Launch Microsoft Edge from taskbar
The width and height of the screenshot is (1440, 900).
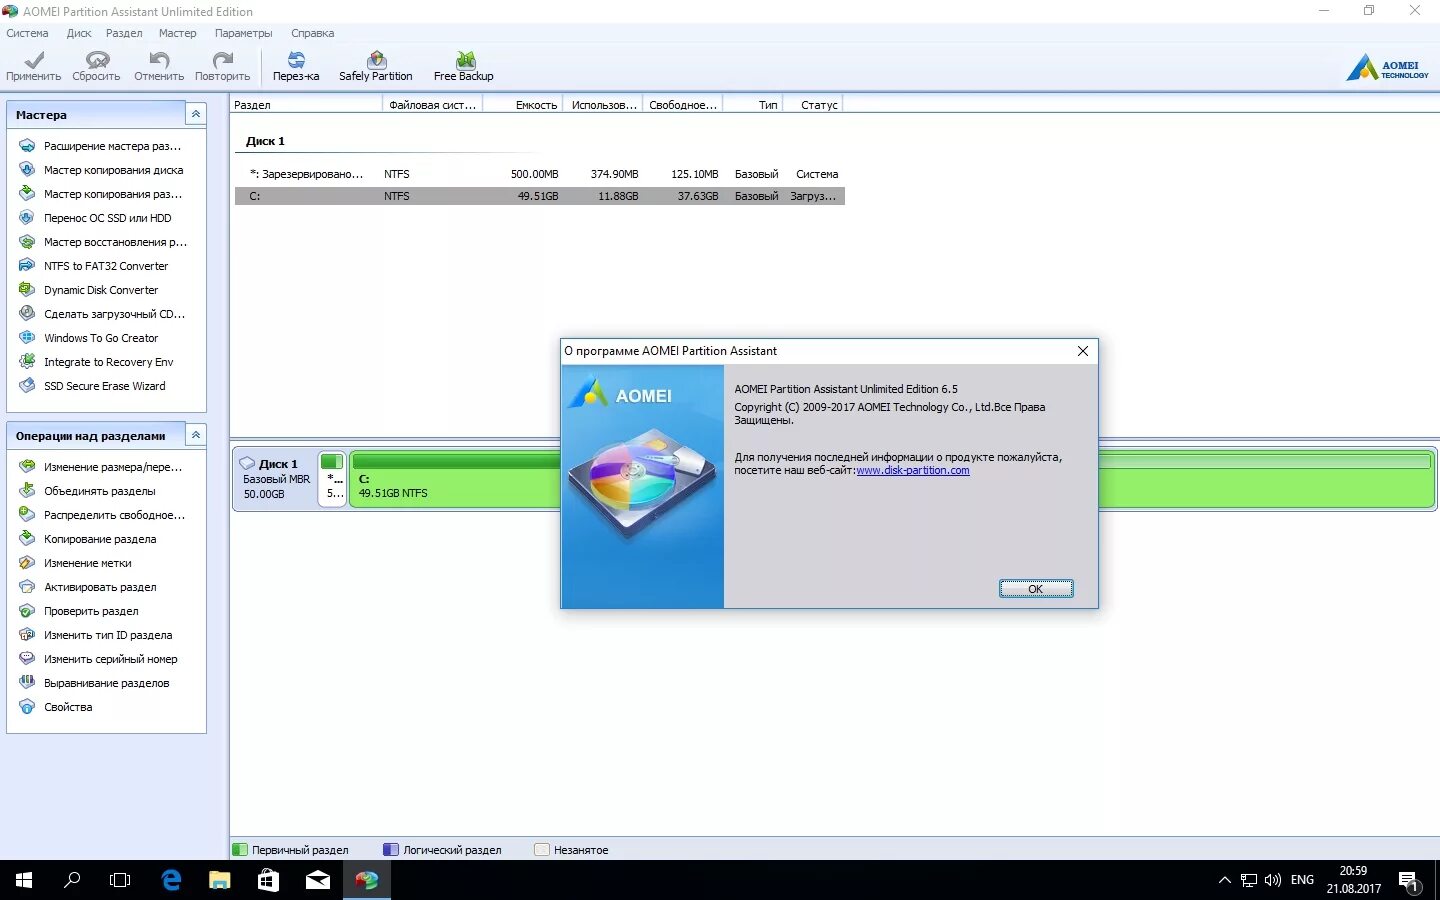coord(171,880)
